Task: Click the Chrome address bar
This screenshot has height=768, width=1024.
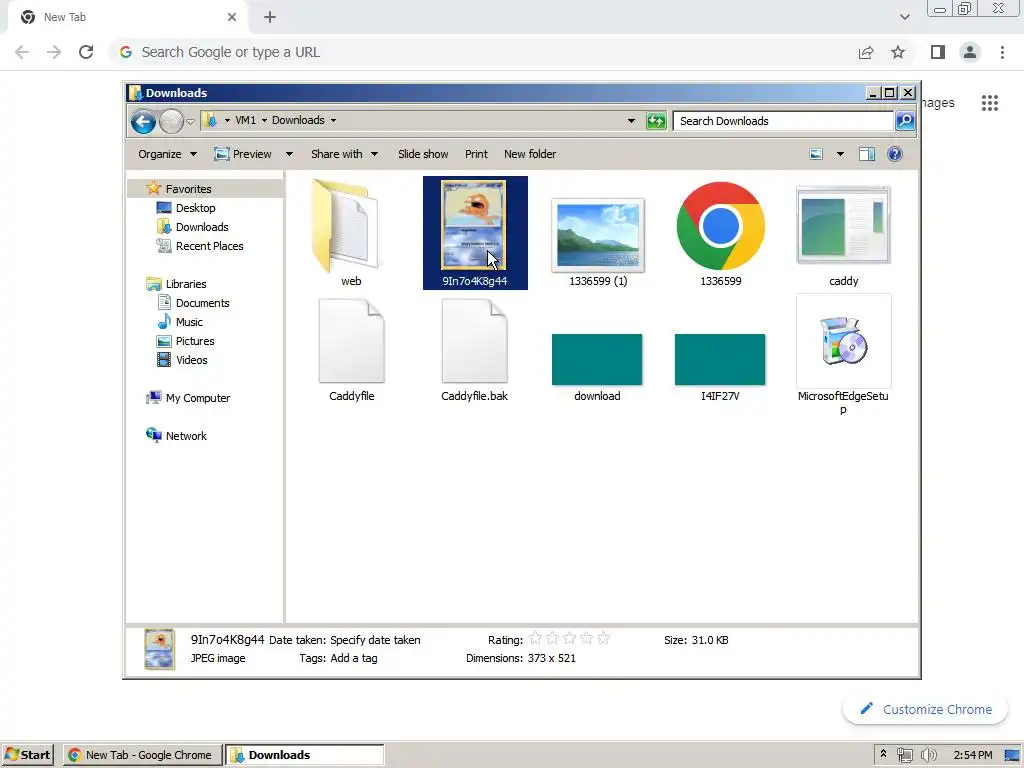Action: tap(483, 52)
